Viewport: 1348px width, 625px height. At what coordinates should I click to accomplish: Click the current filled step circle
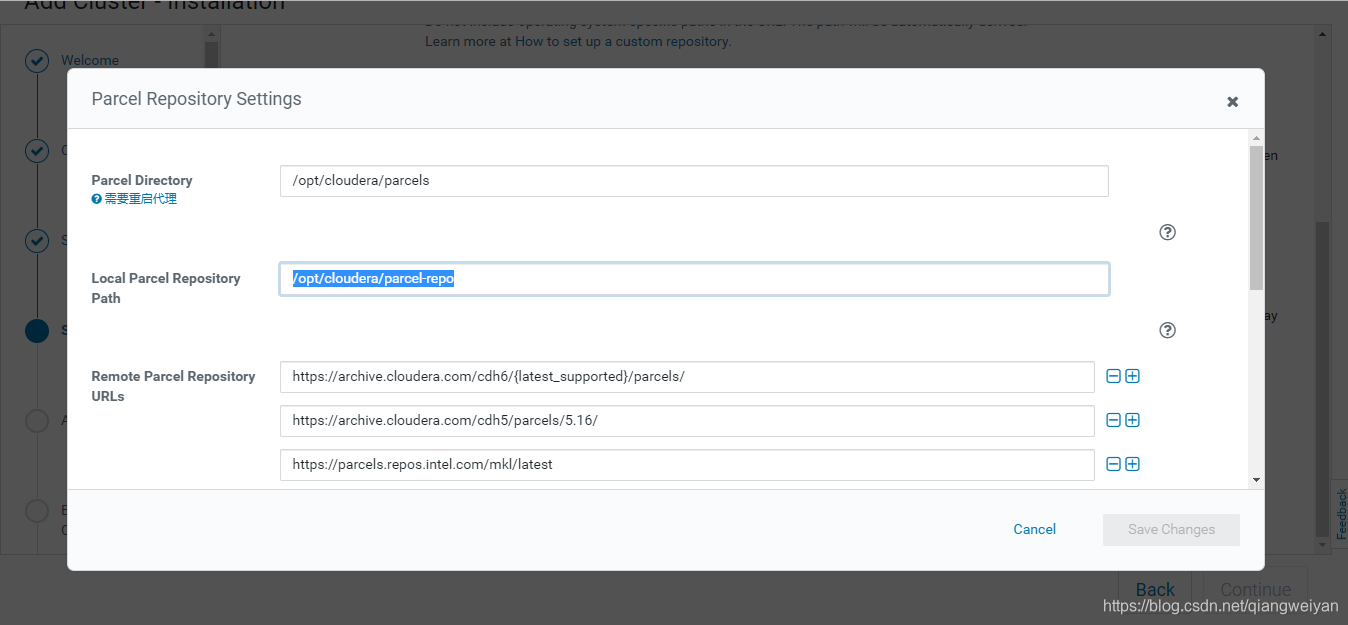pyautogui.click(x=37, y=331)
